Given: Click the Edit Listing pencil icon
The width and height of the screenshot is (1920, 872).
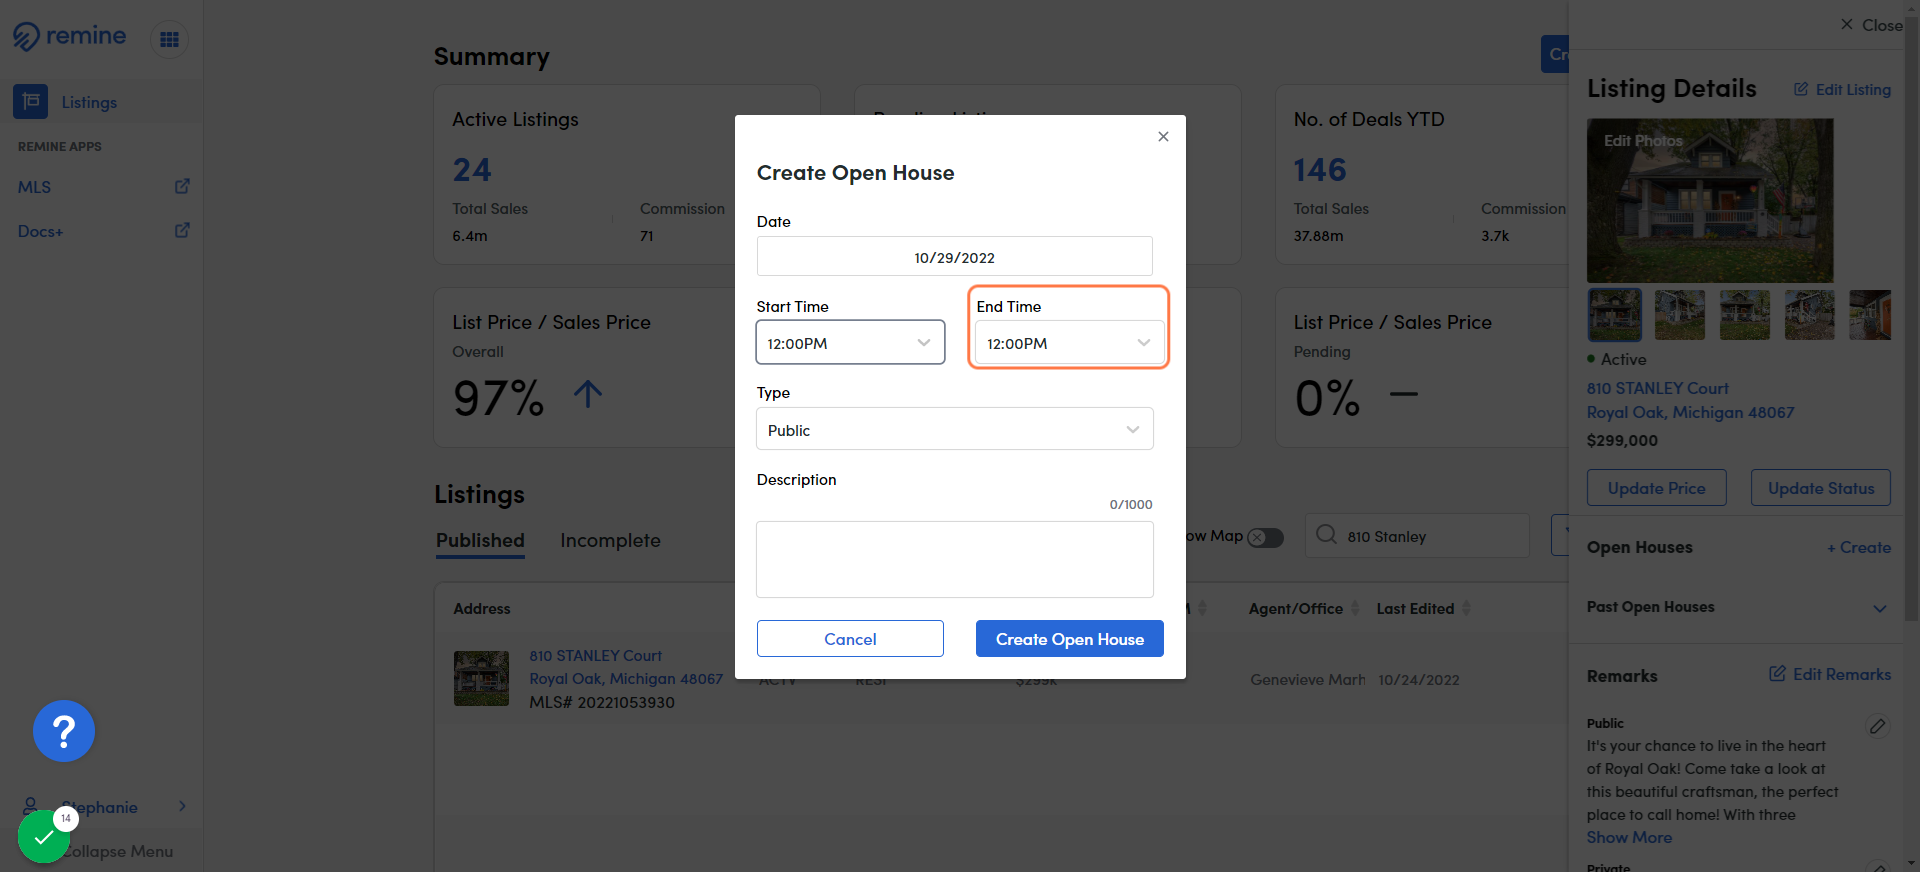Looking at the screenshot, I should tap(1801, 89).
